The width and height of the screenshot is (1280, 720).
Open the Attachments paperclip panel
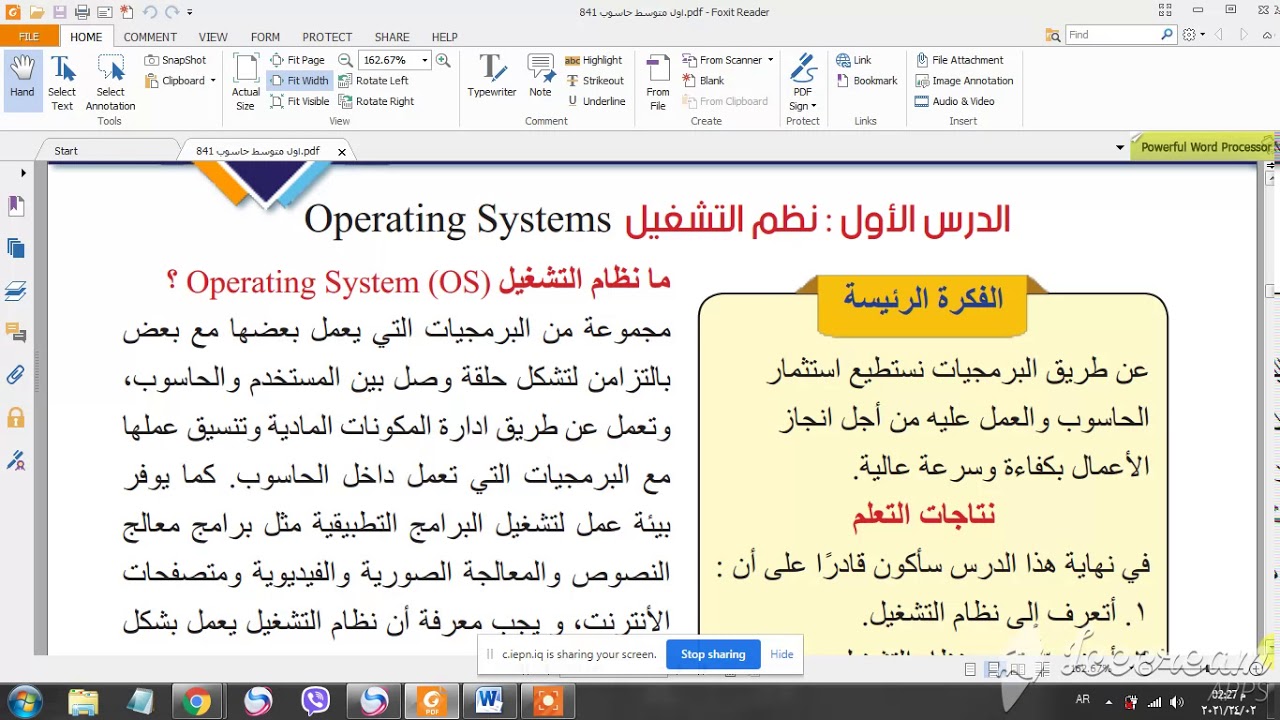point(15,375)
